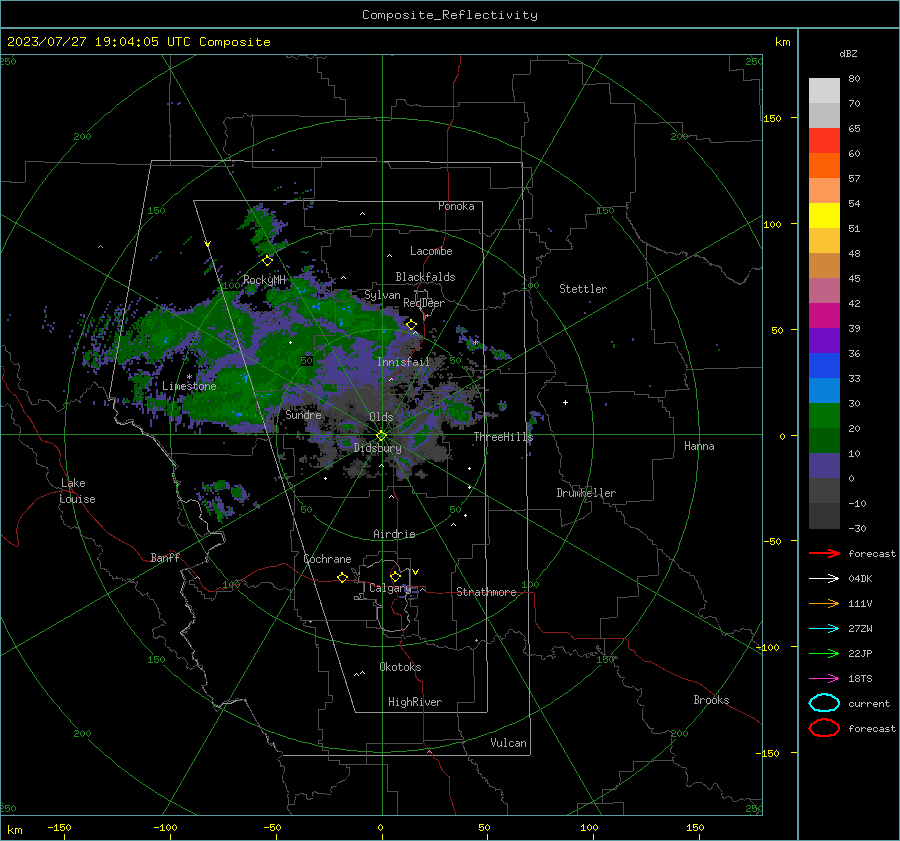Click the cyan current ellipse legend icon
Viewport: 900px width, 841px height.
pyautogui.click(x=824, y=703)
